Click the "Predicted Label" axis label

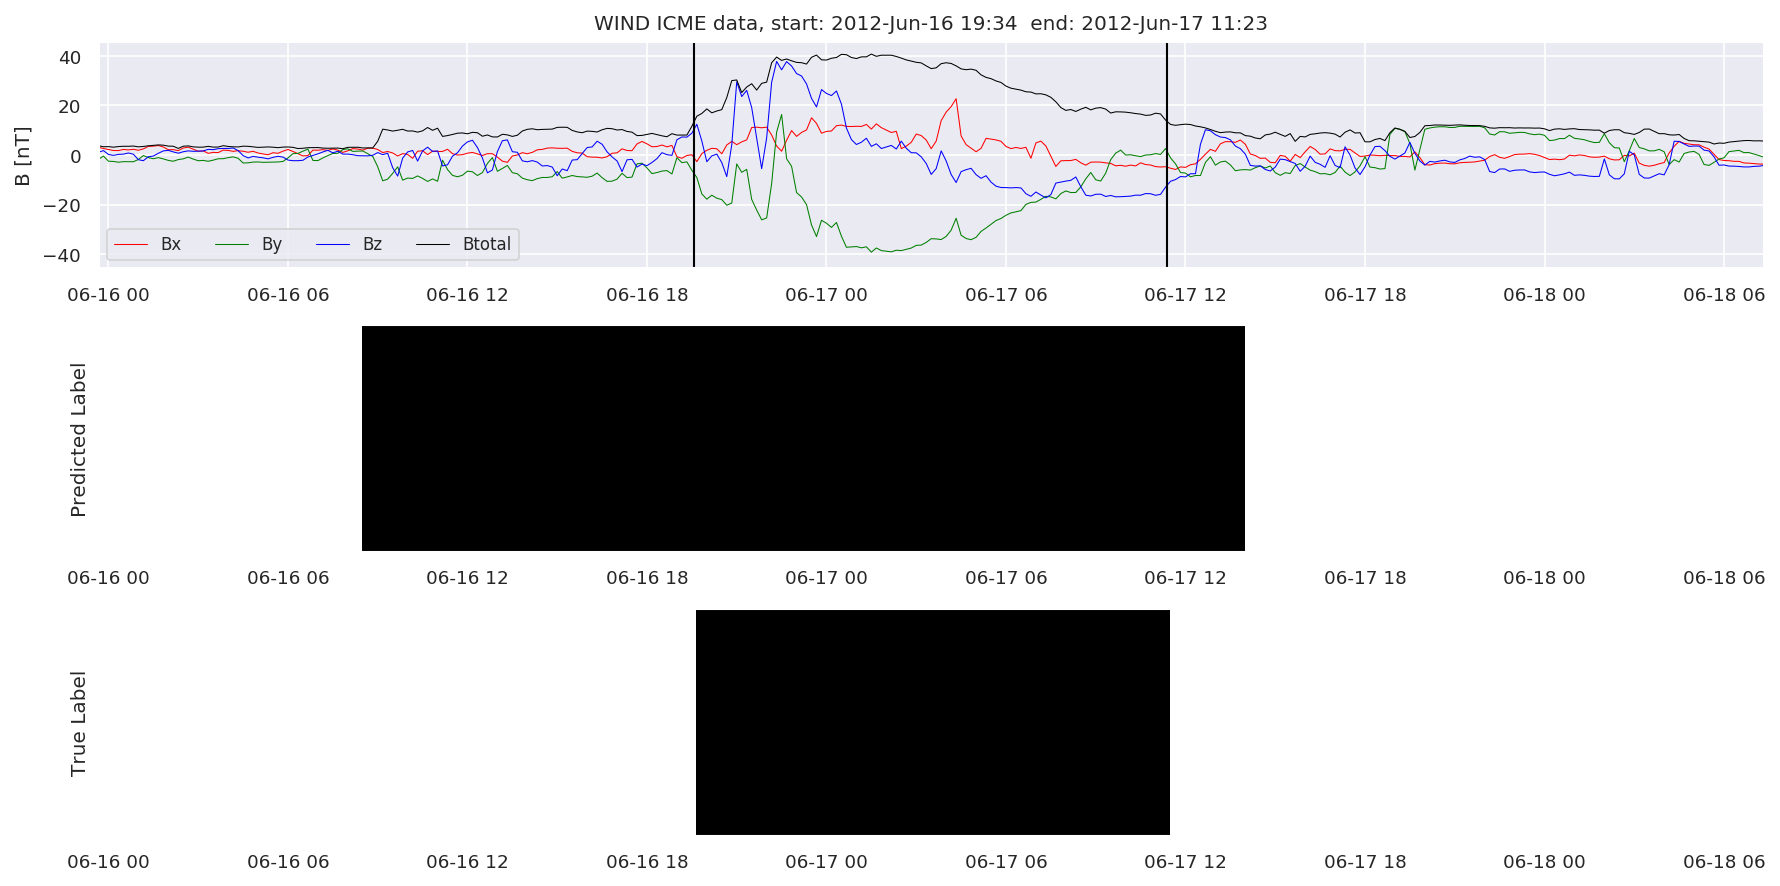(78, 439)
